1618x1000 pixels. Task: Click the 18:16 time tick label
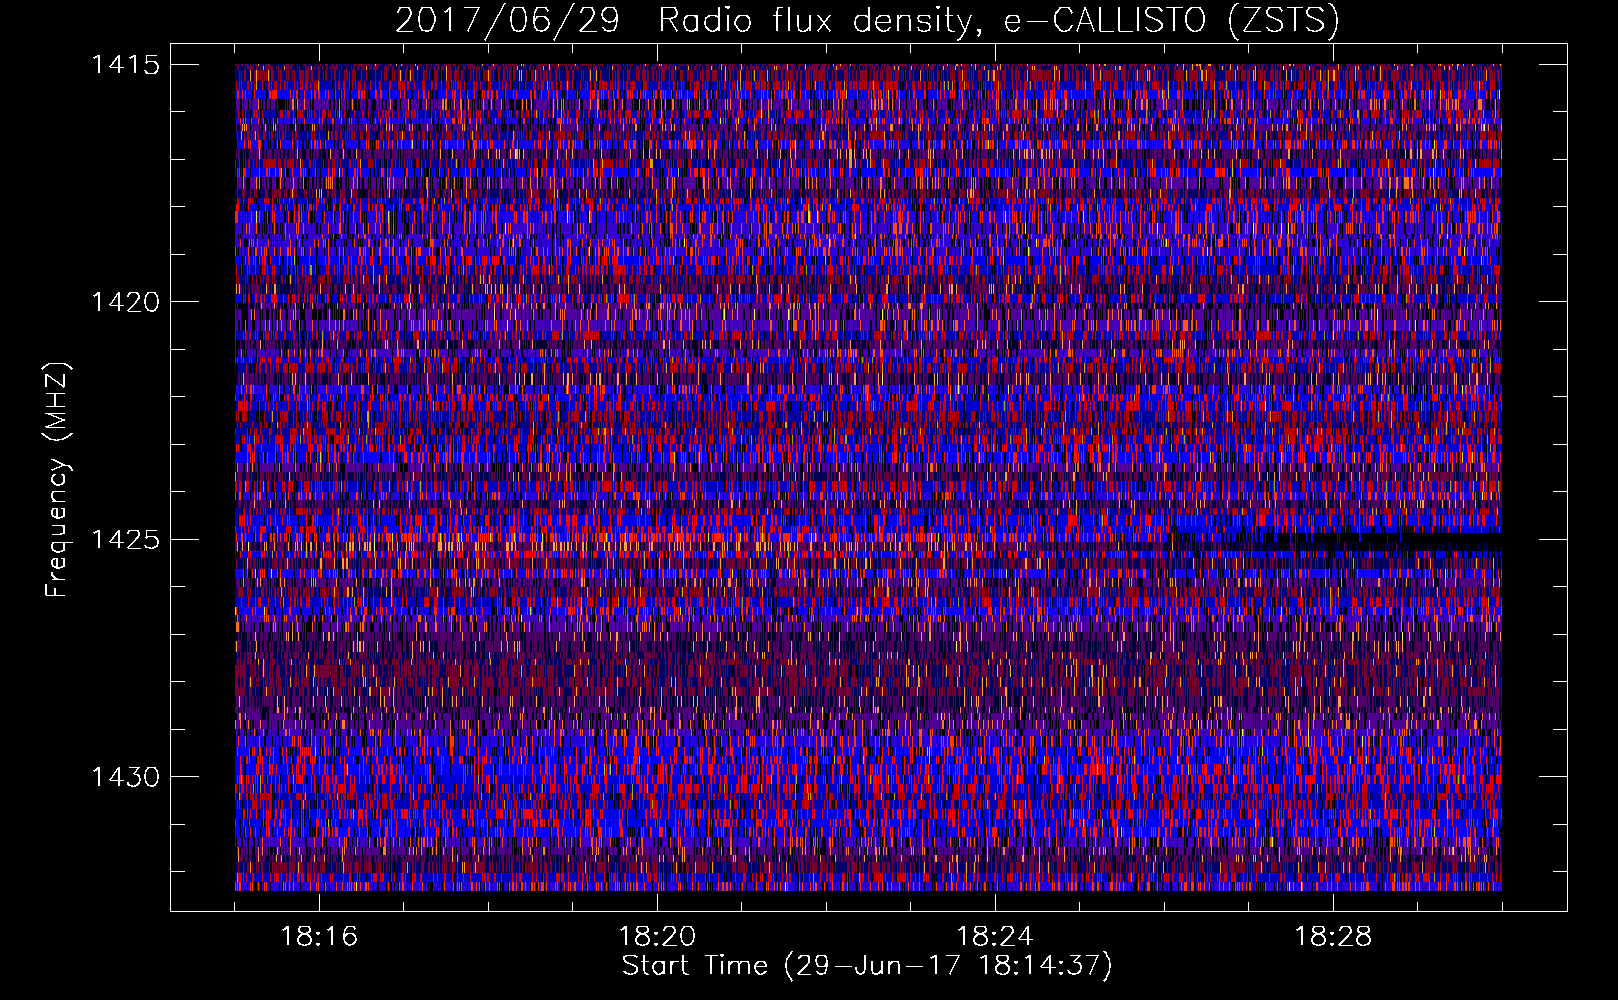click(319, 937)
